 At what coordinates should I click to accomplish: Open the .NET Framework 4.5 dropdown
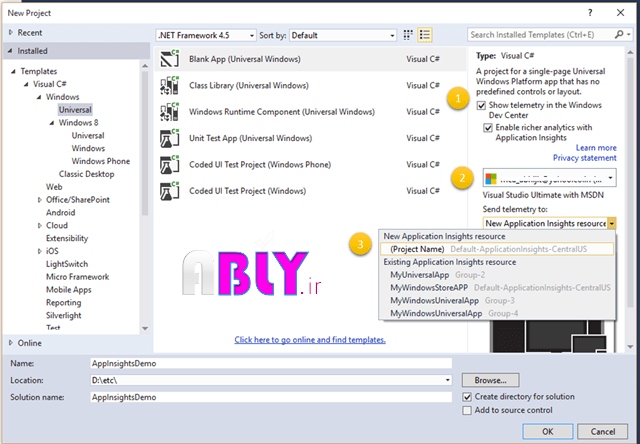pyautogui.click(x=206, y=35)
